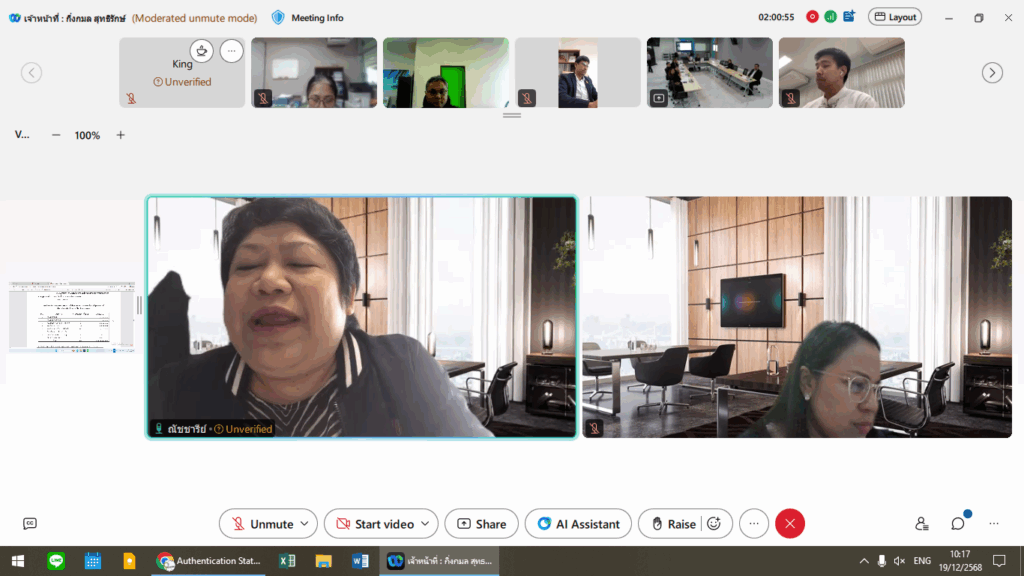Click the Share button
Viewport: 1024px width, 576px height.
pos(481,523)
